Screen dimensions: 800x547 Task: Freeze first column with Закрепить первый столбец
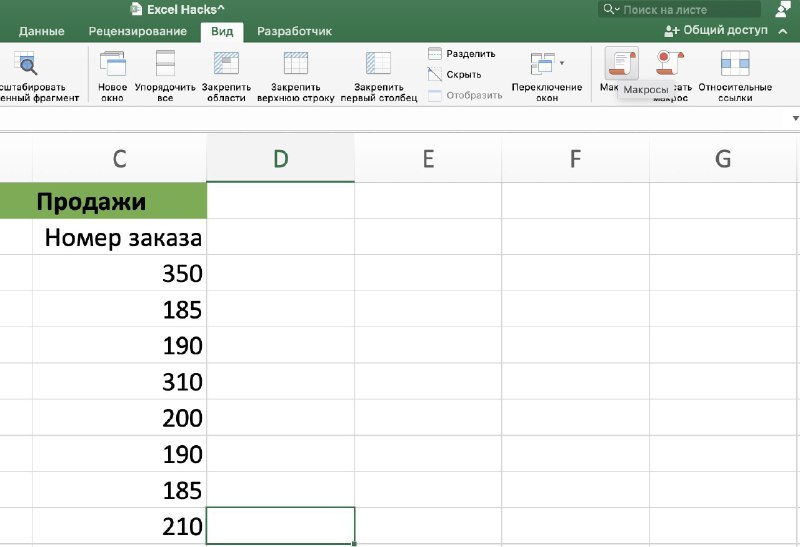[379, 76]
